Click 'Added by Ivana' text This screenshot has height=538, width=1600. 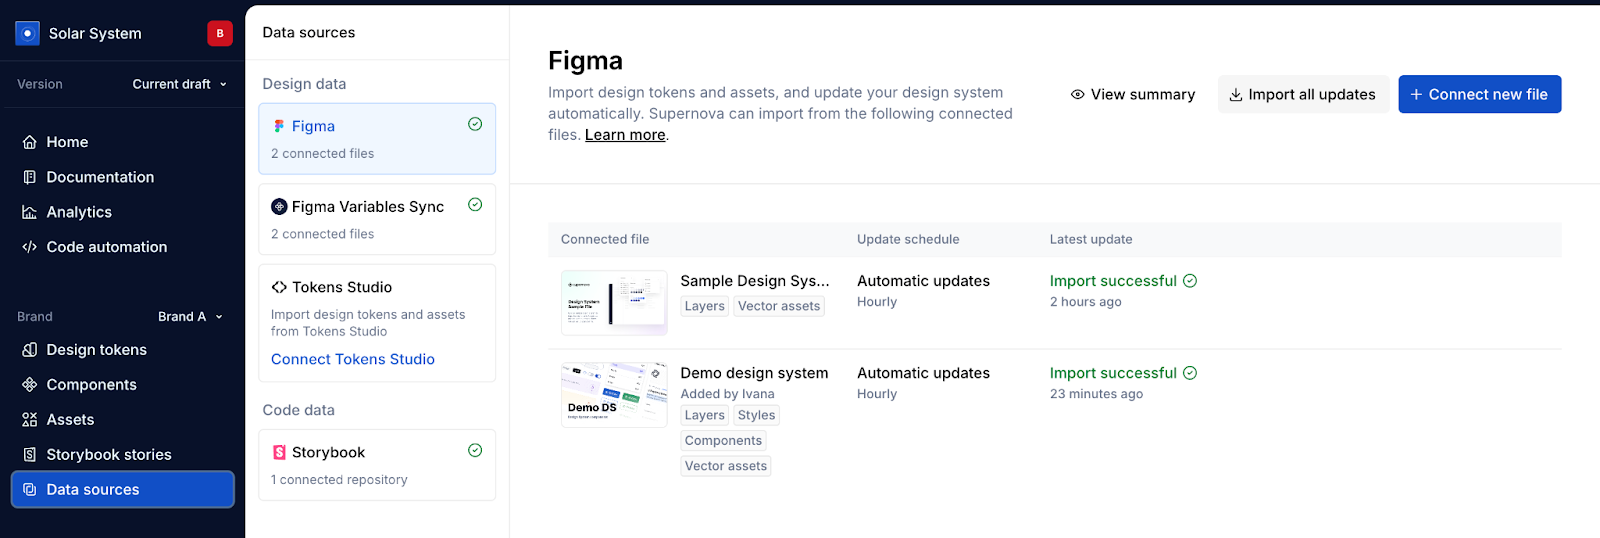(728, 394)
